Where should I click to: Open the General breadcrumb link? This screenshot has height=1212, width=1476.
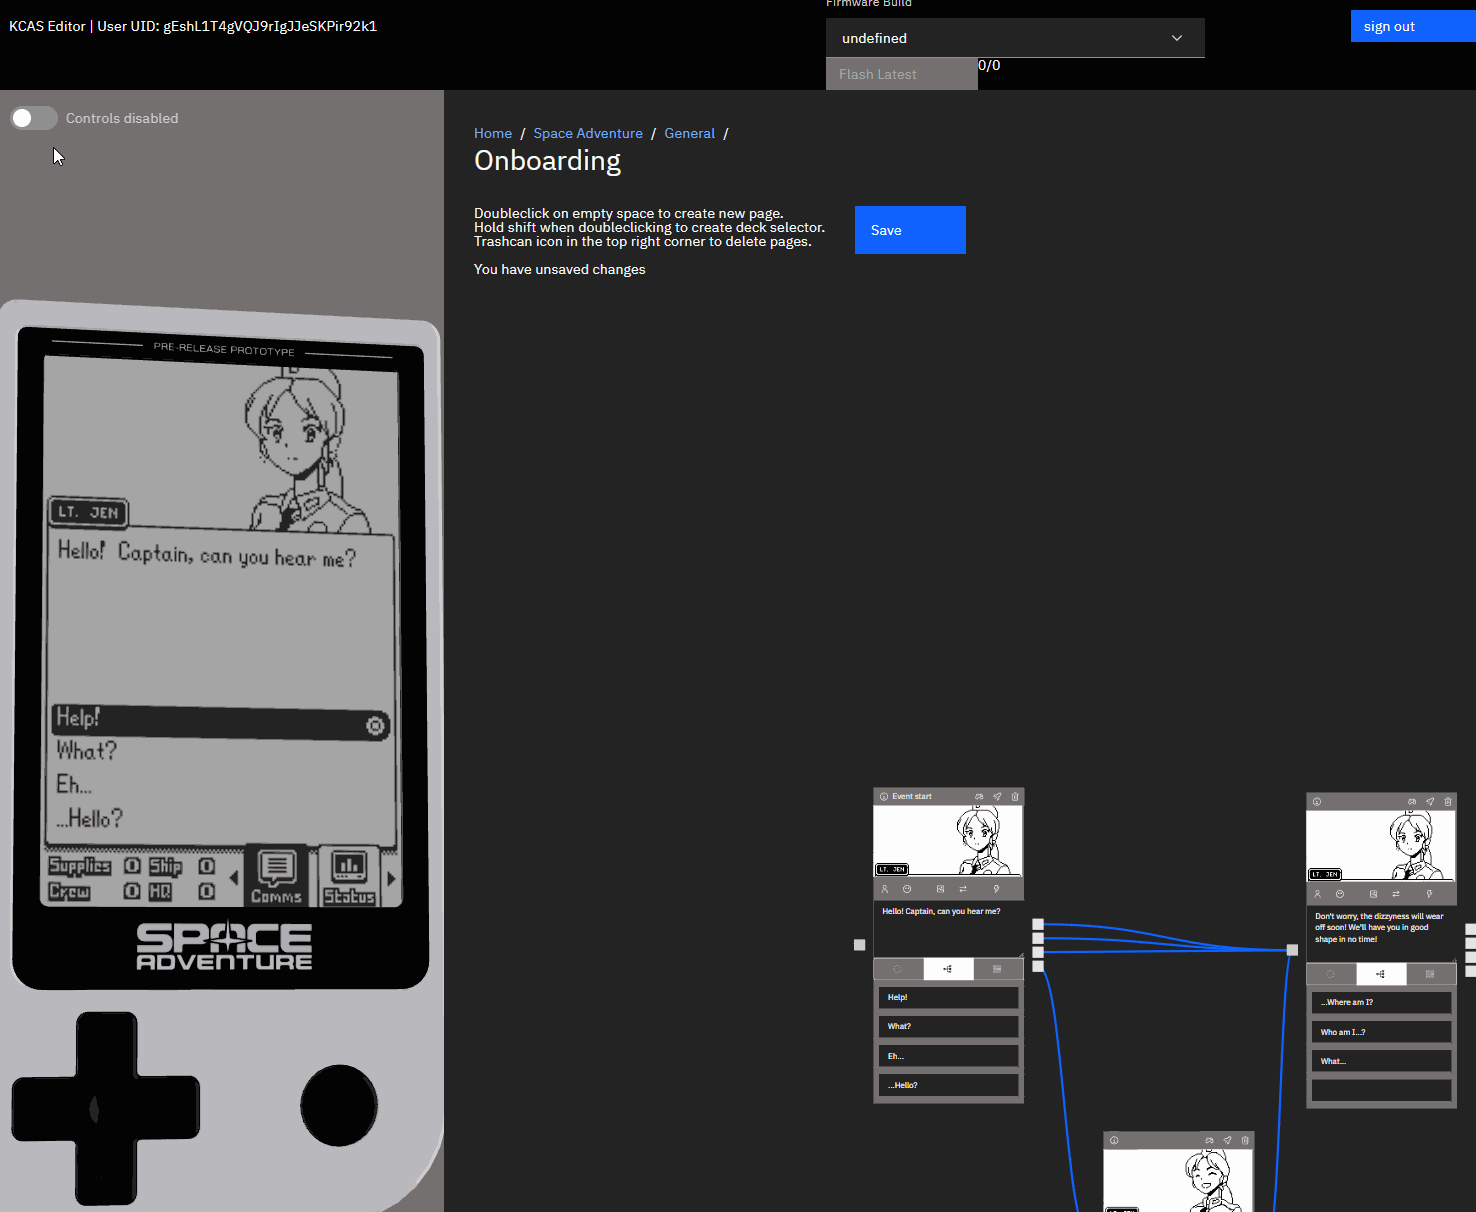tap(689, 133)
